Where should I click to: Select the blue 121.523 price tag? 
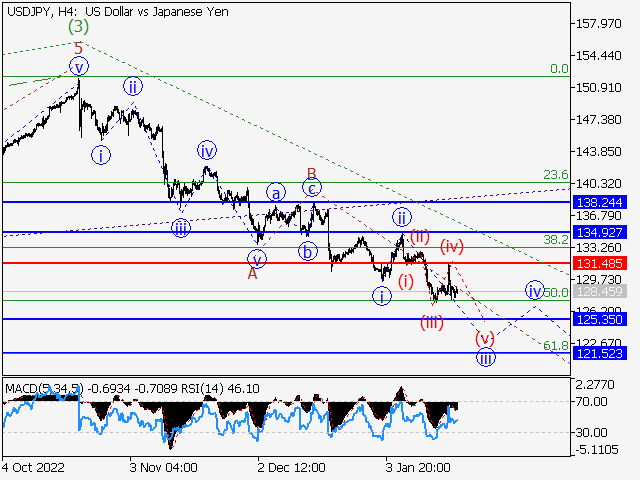(x=599, y=353)
